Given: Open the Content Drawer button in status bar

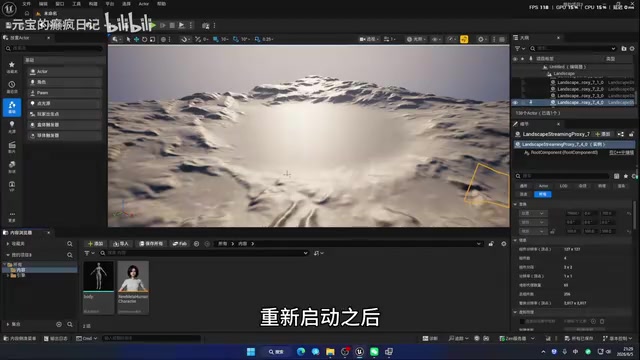Looking at the screenshot, I should tap(20, 338).
